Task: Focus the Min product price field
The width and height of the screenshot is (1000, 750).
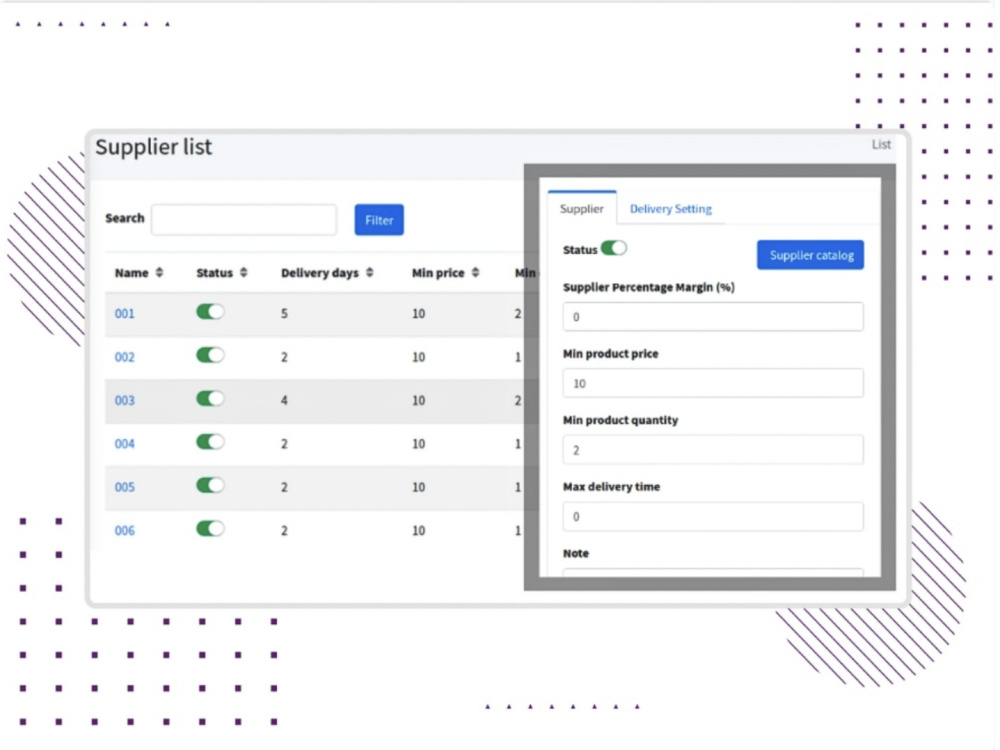Action: coord(714,383)
